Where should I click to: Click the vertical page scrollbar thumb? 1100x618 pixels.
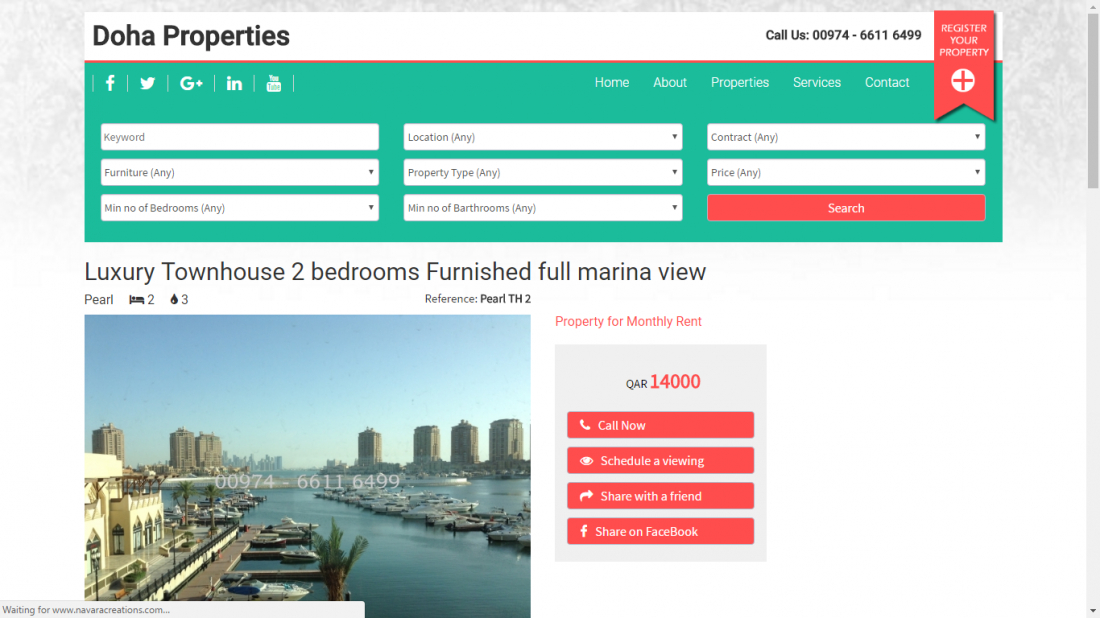tap(1093, 100)
